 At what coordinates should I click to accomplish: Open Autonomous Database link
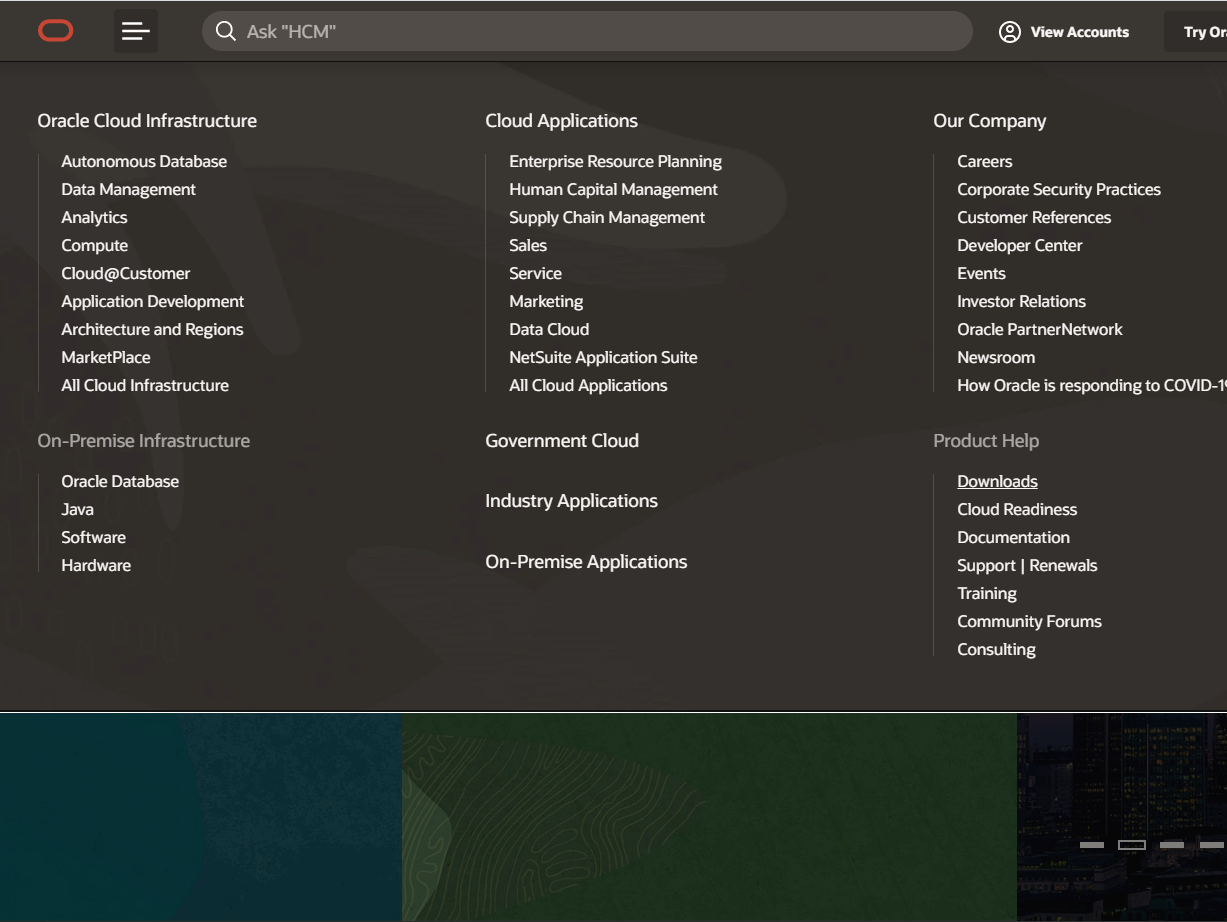coord(144,162)
